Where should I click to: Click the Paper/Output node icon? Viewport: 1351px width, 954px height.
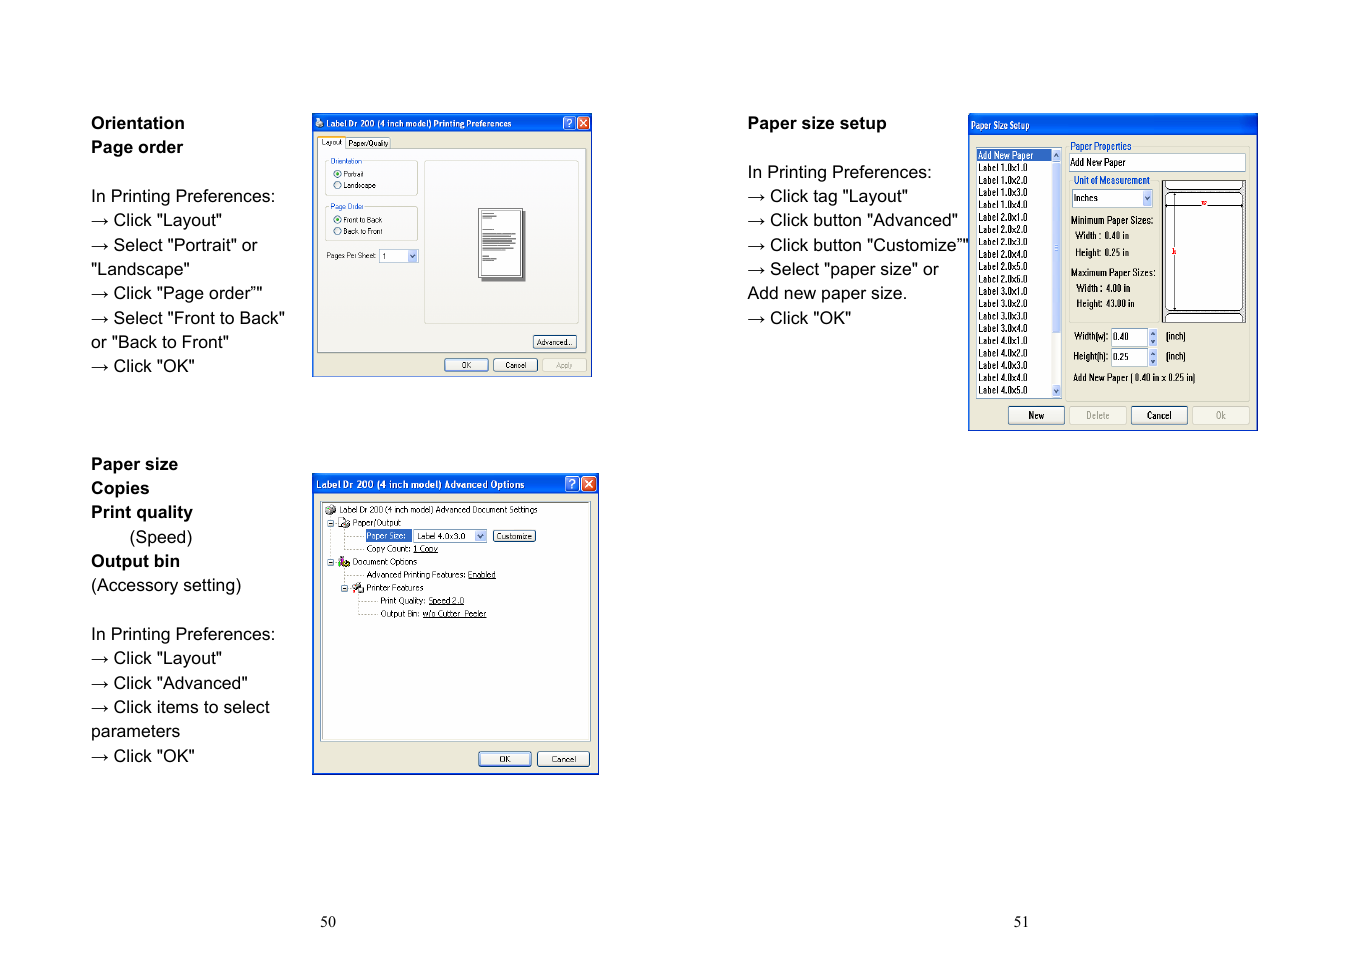coord(344,523)
